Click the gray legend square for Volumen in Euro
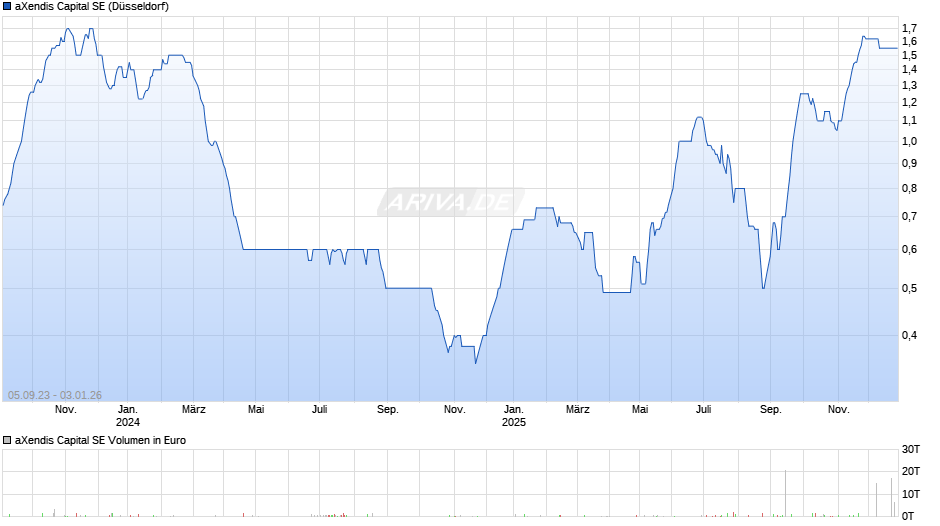Viewport: 940px width, 526px height. tap(7, 440)
